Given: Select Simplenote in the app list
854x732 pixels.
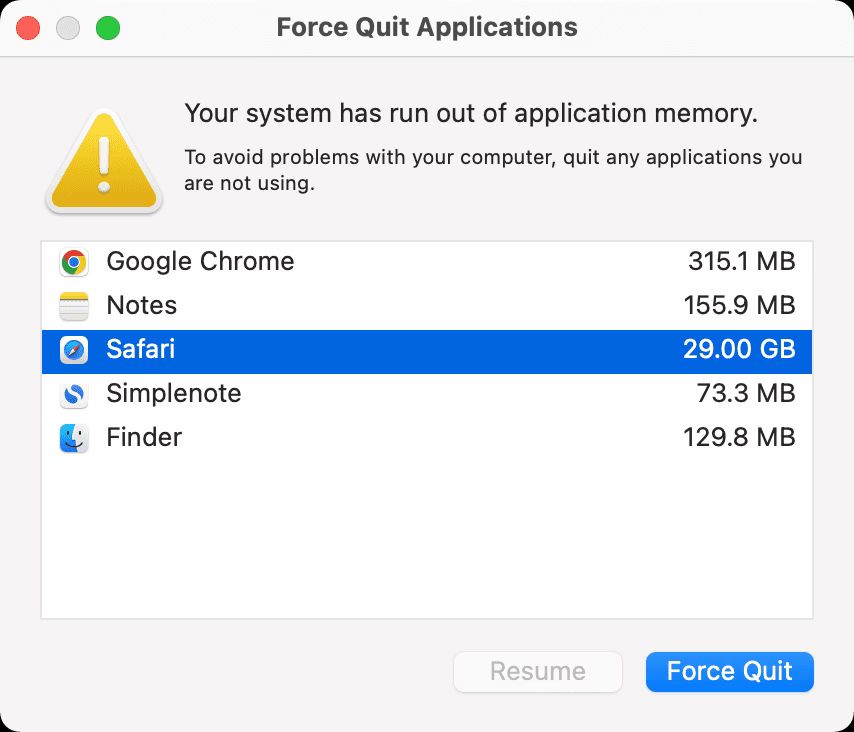Looking at the screenshot, I should (x=173, y=394).
